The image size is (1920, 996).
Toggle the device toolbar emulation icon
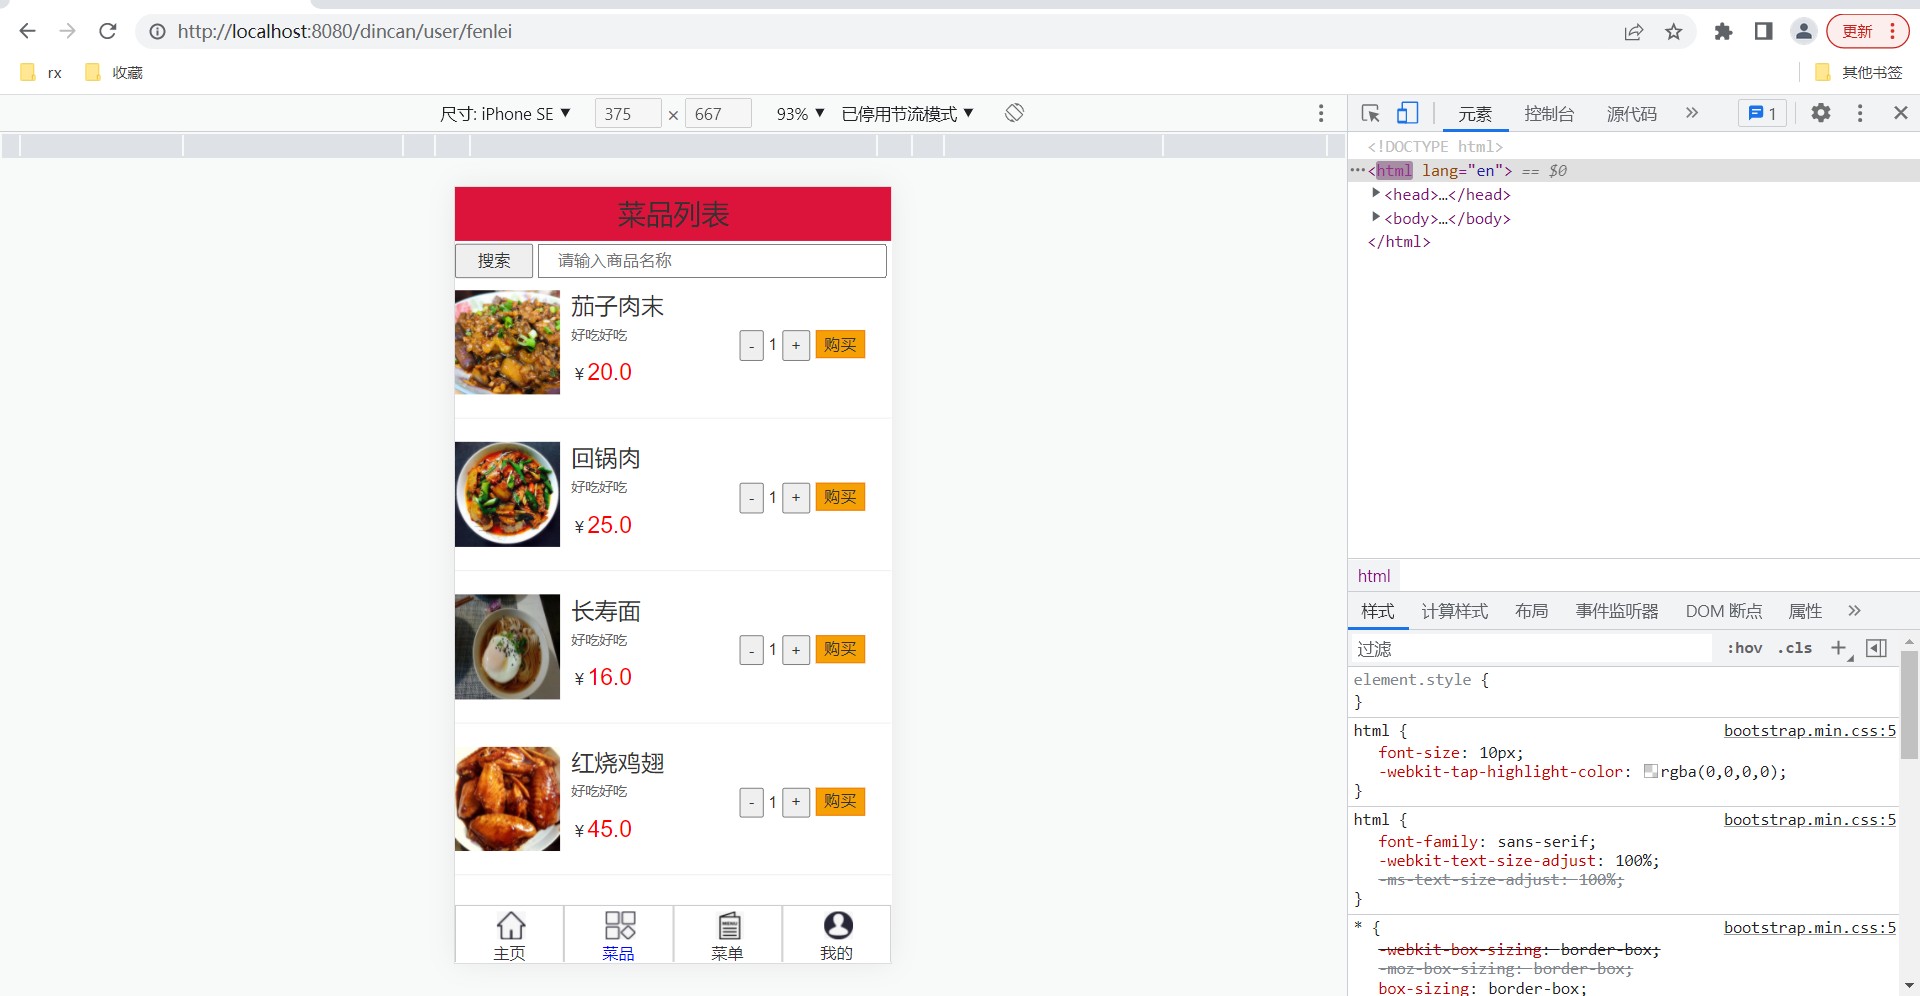[x=1407, y=113]
